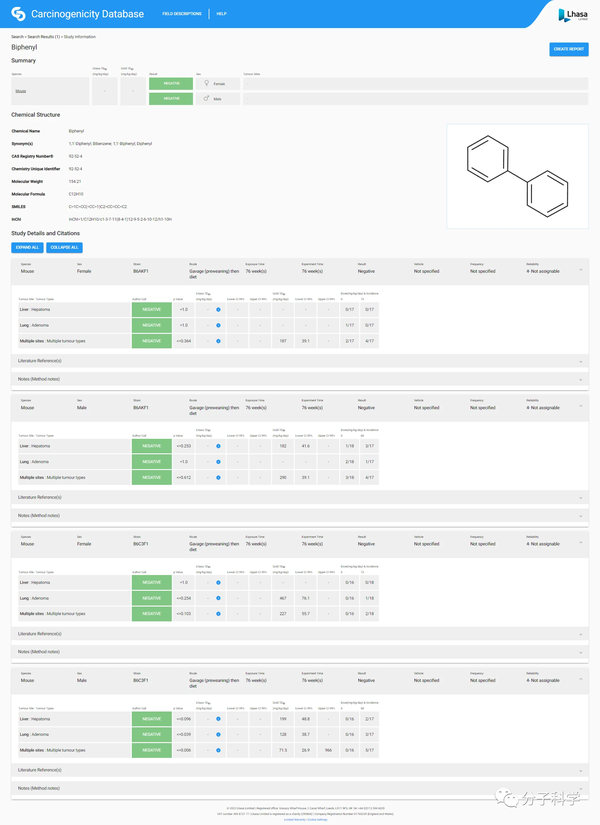Click the CREATE REPORT button

tap(569, 49)
